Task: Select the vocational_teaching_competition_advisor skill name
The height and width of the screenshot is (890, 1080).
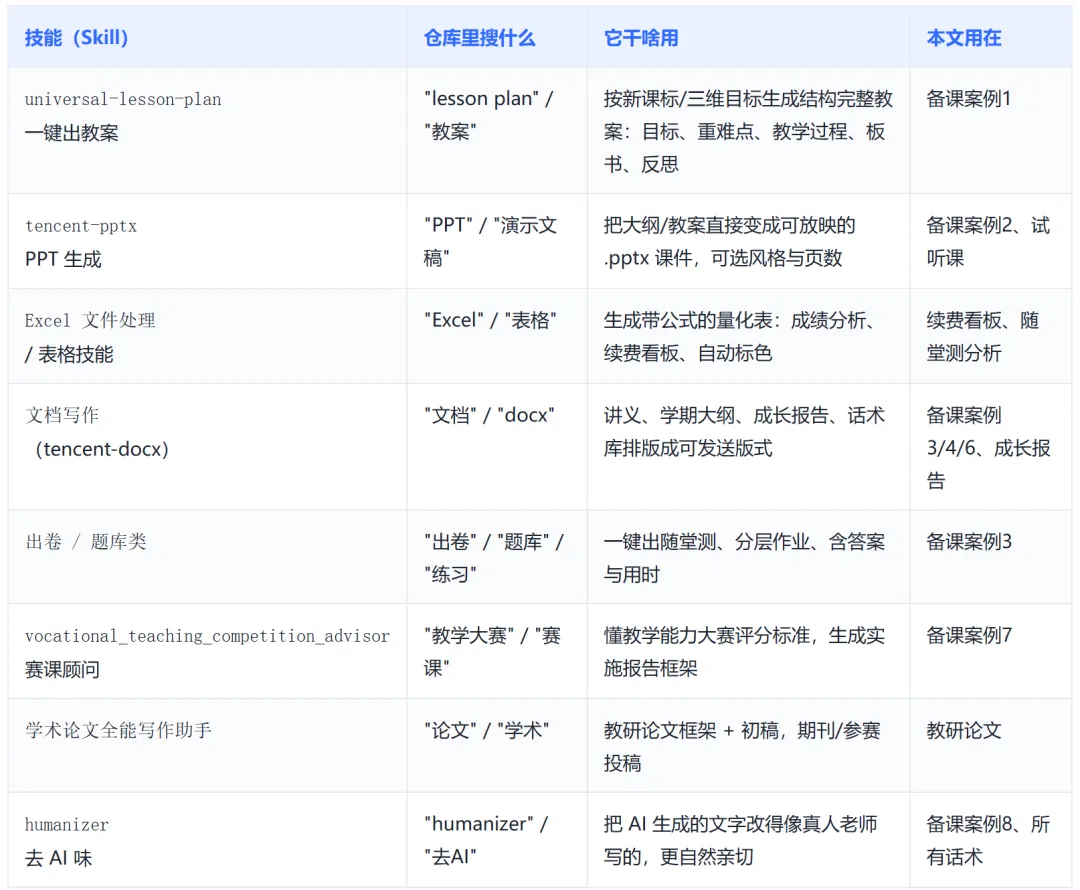Action: 207,636
